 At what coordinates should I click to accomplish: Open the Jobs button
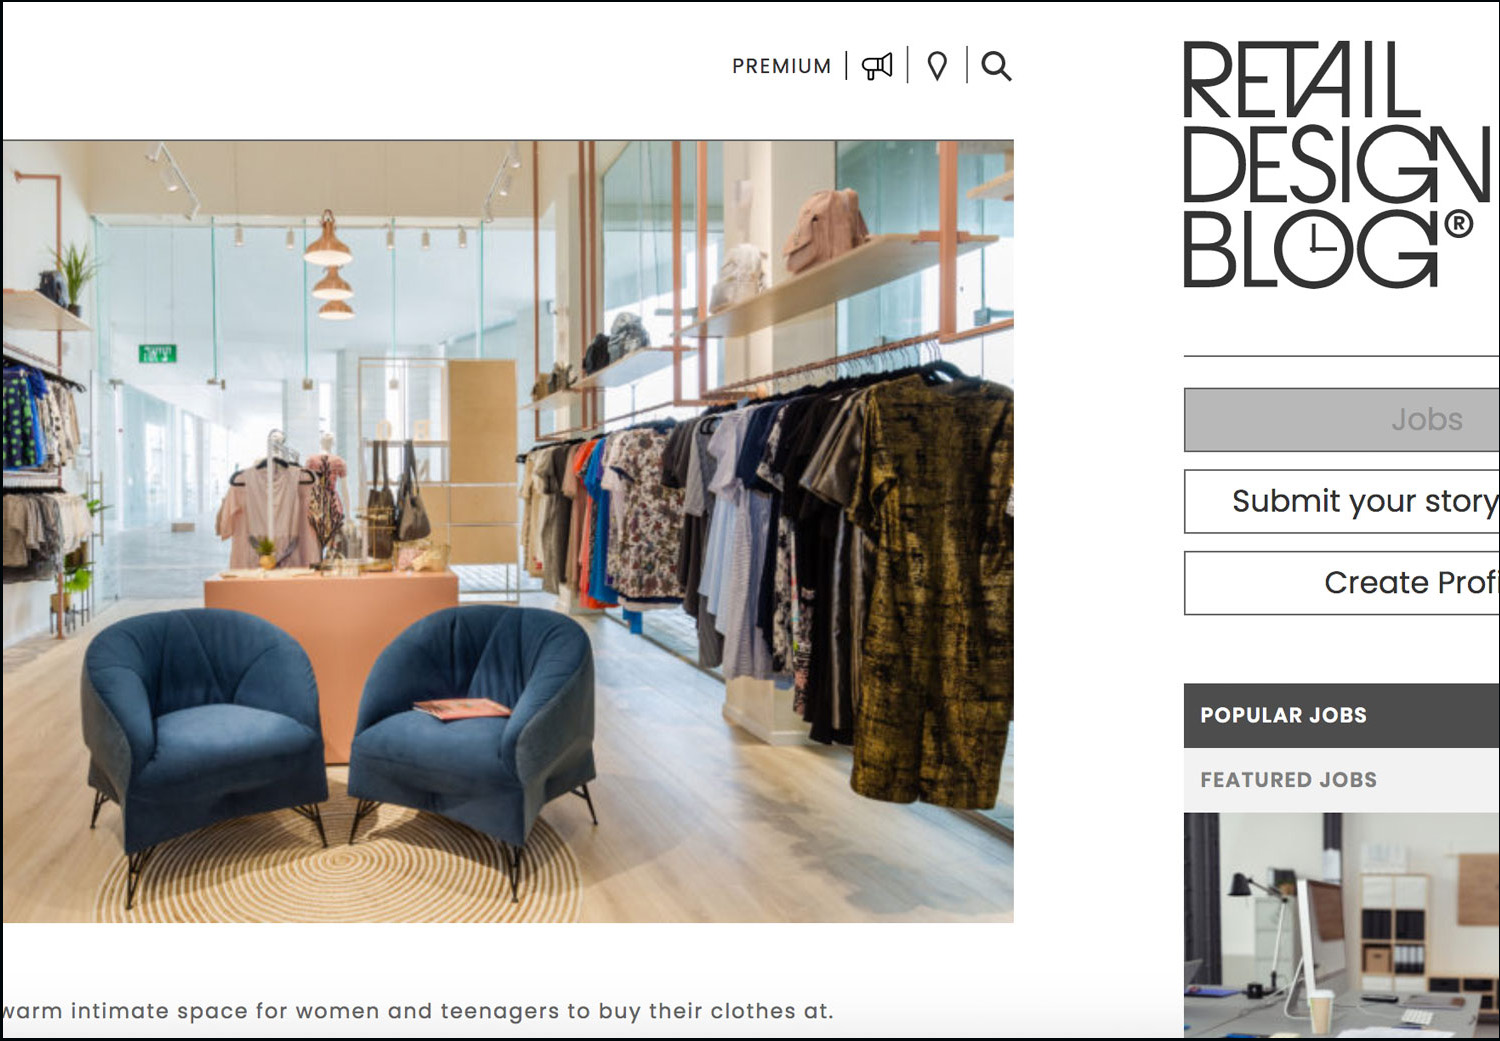pos(1342,420)
